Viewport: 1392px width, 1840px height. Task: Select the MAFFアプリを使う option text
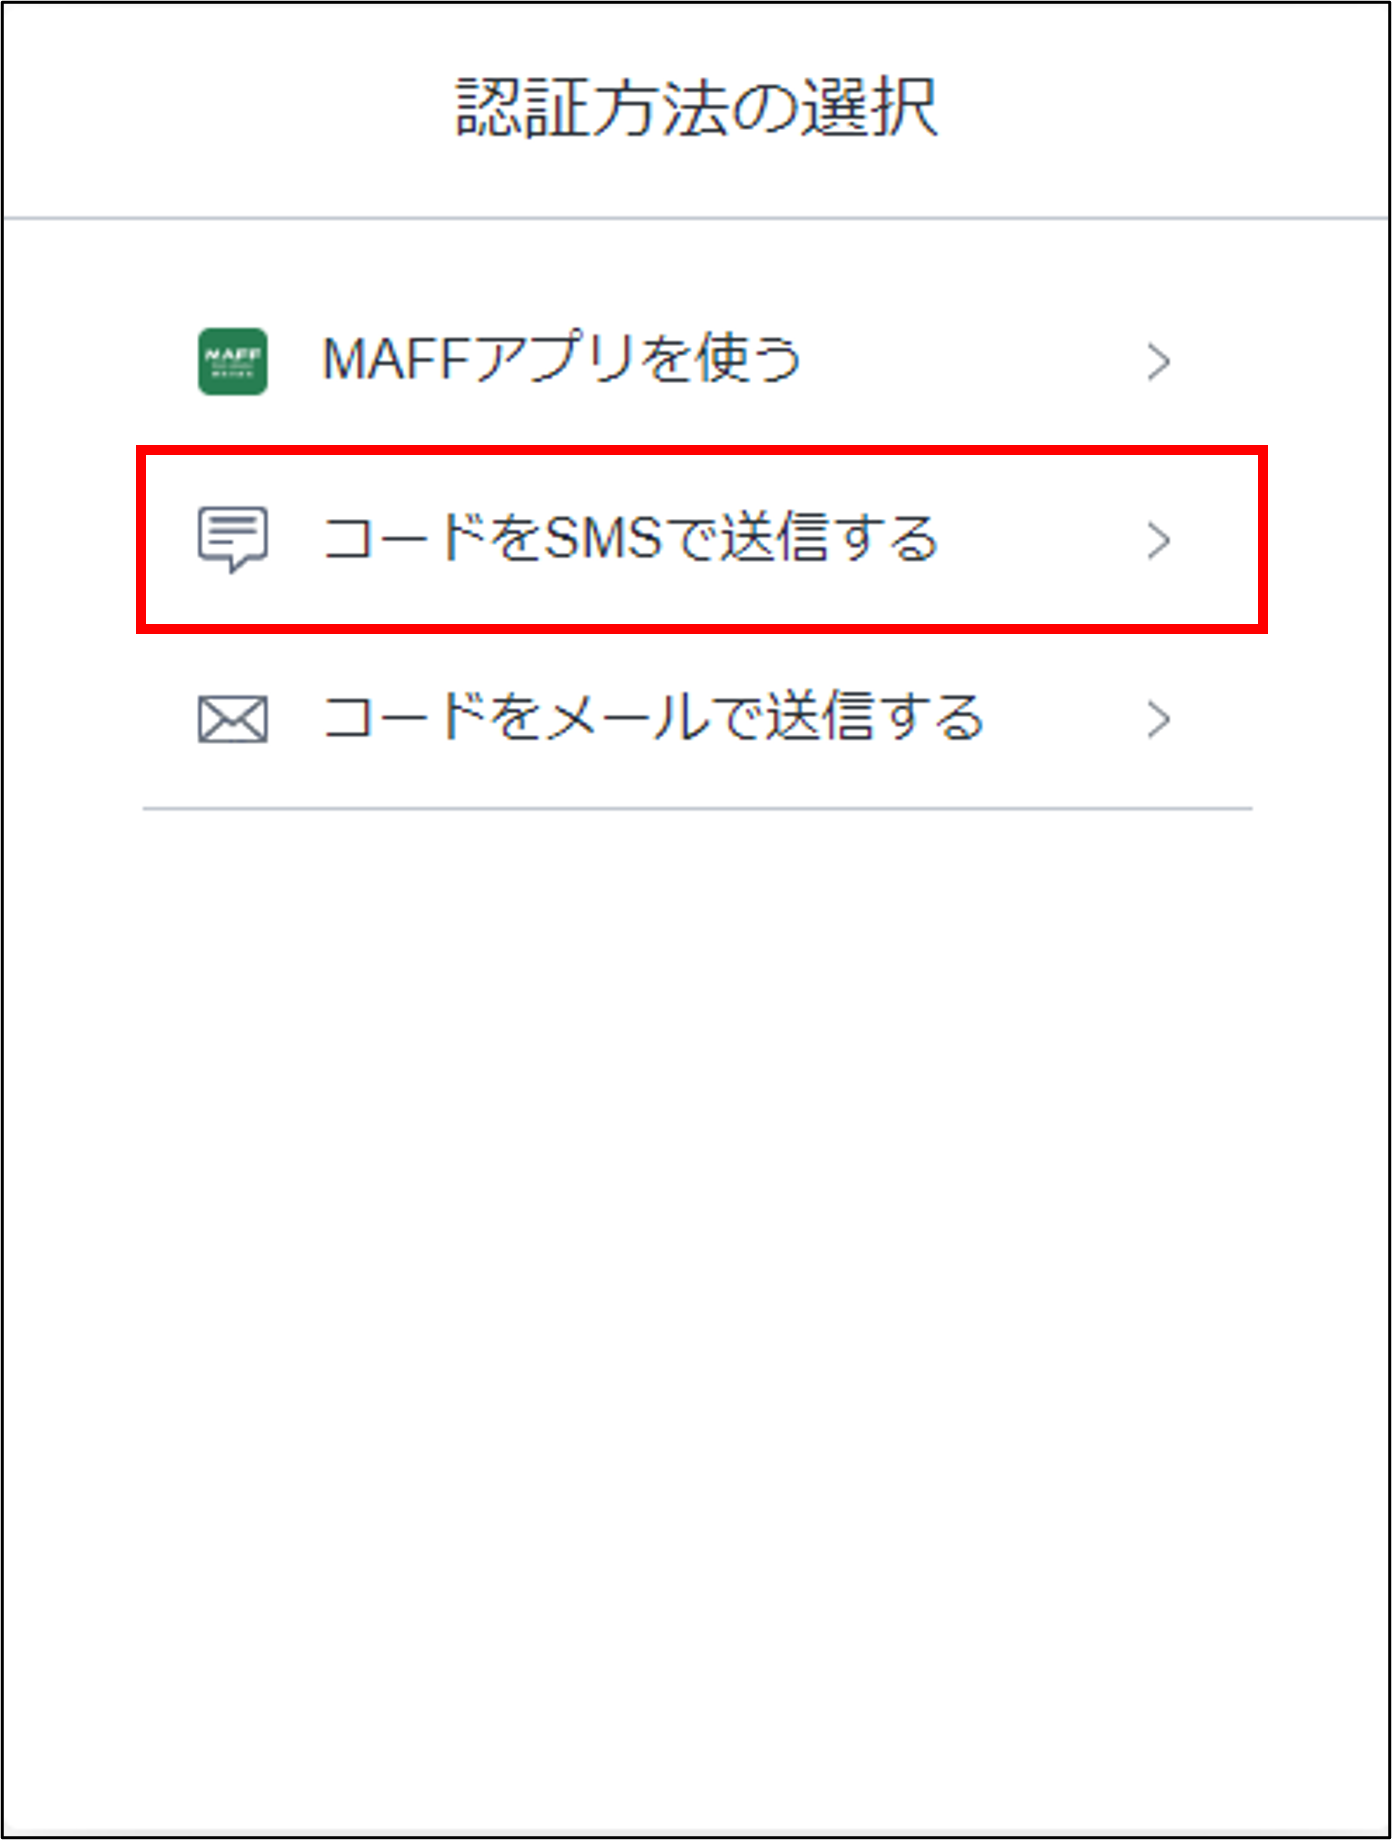click(562, 359)
